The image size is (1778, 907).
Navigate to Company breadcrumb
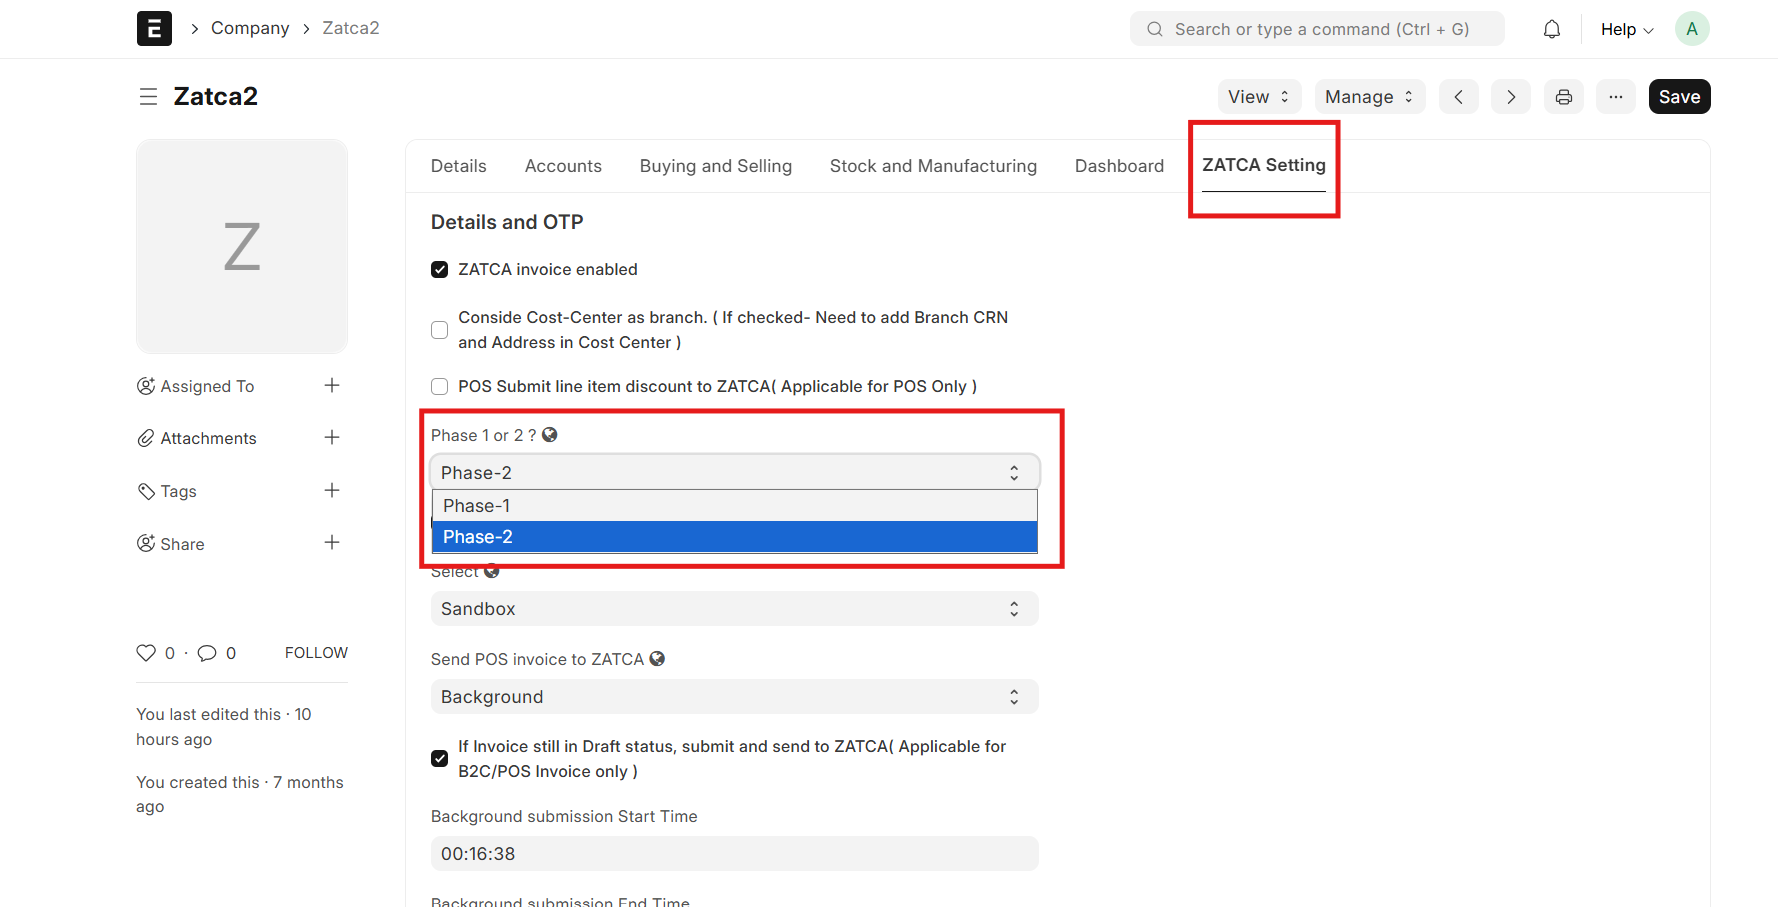click(250, 28)
